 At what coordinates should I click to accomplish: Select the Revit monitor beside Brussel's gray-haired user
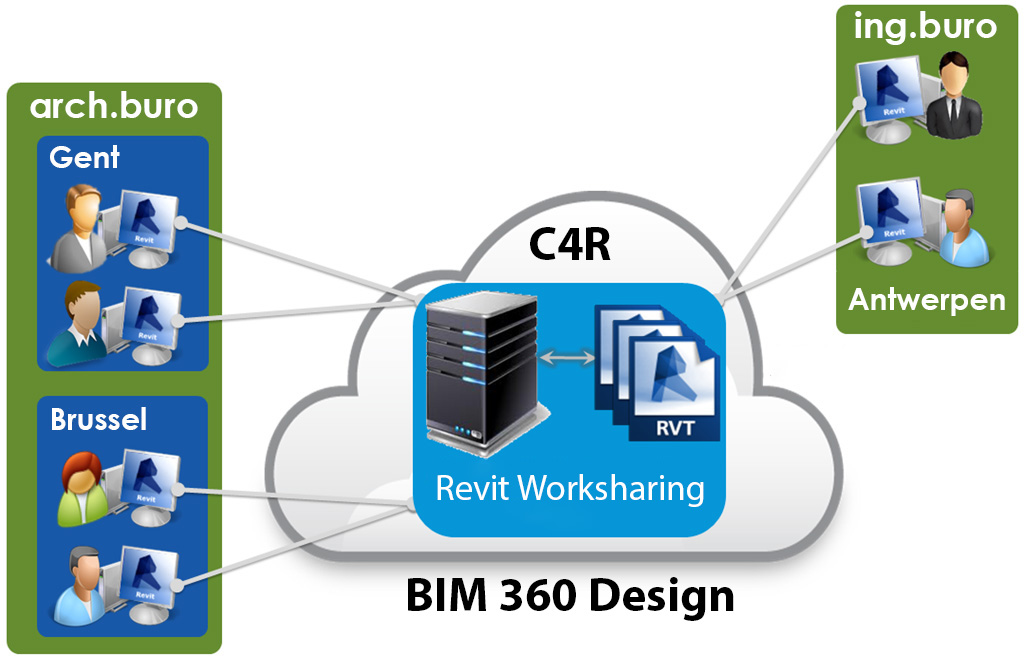point(150,585)
